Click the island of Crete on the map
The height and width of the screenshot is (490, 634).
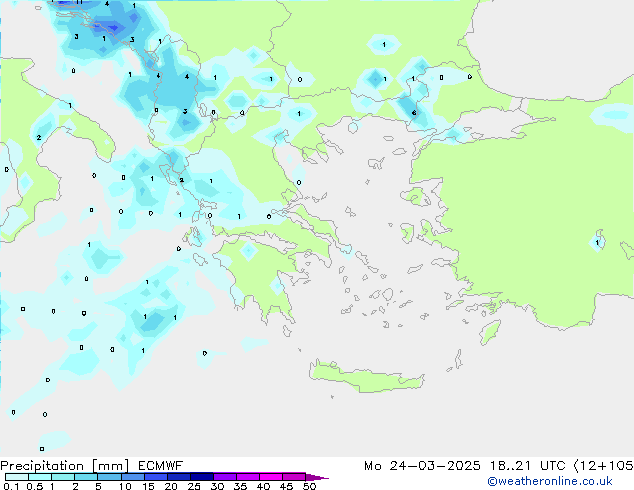click(x=366, y=377)
